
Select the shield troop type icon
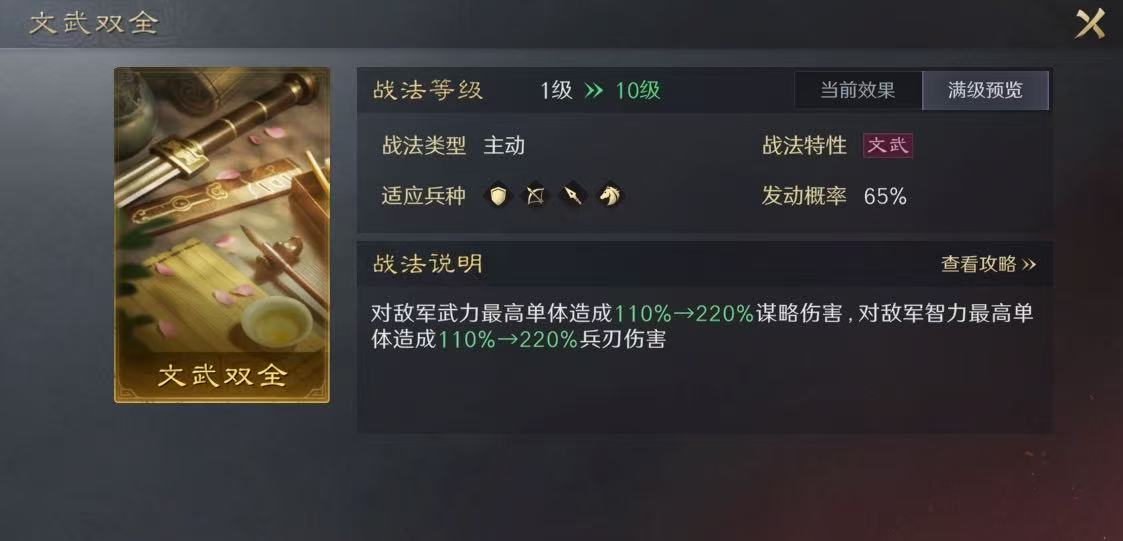click(498, 196)
